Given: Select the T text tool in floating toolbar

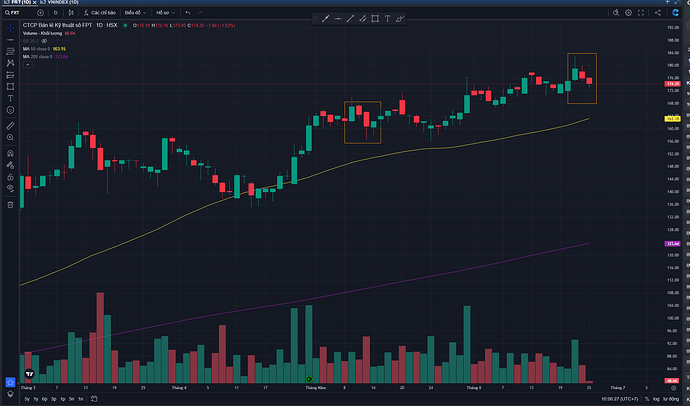Looking at the screenshot, I should pyautogui.click(x=387, y=18).
